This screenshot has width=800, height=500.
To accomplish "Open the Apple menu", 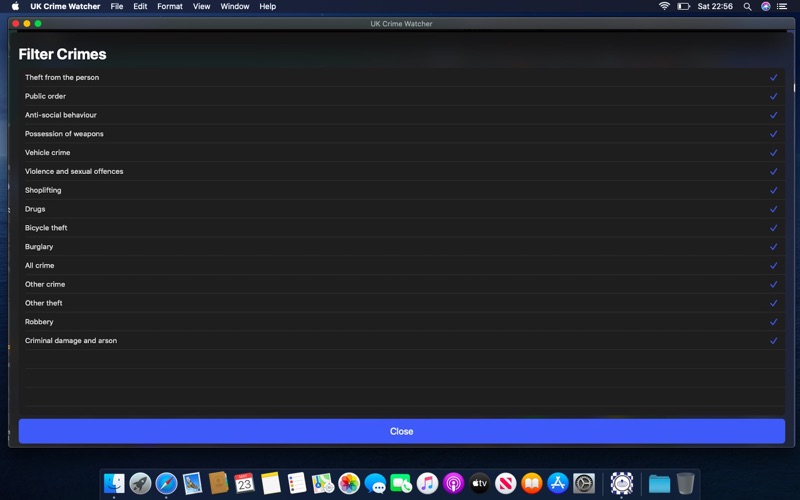I will (15, 6).
